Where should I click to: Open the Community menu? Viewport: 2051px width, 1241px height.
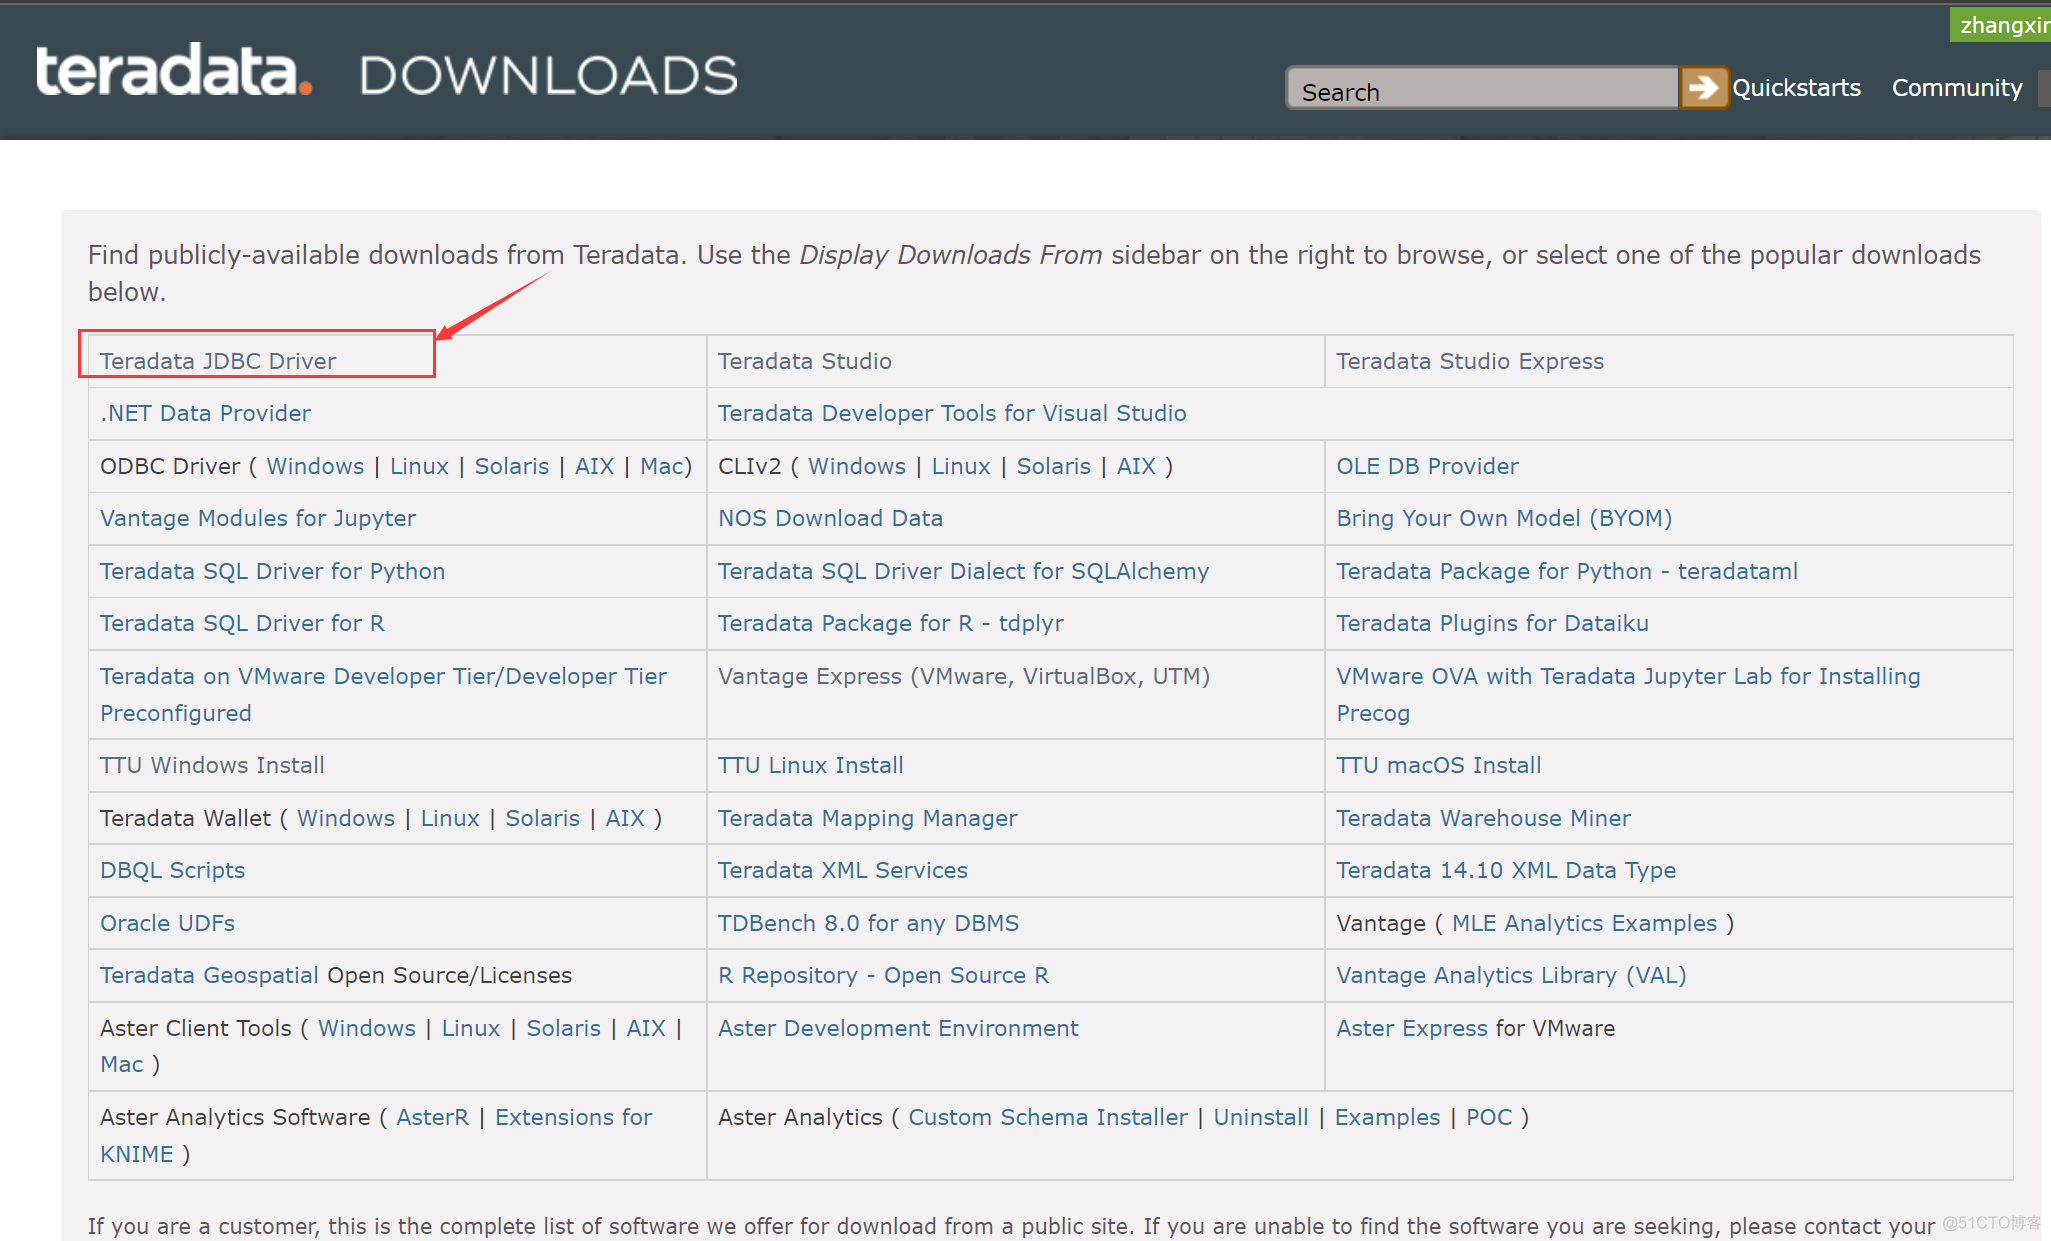click(x=1957, y=88)
